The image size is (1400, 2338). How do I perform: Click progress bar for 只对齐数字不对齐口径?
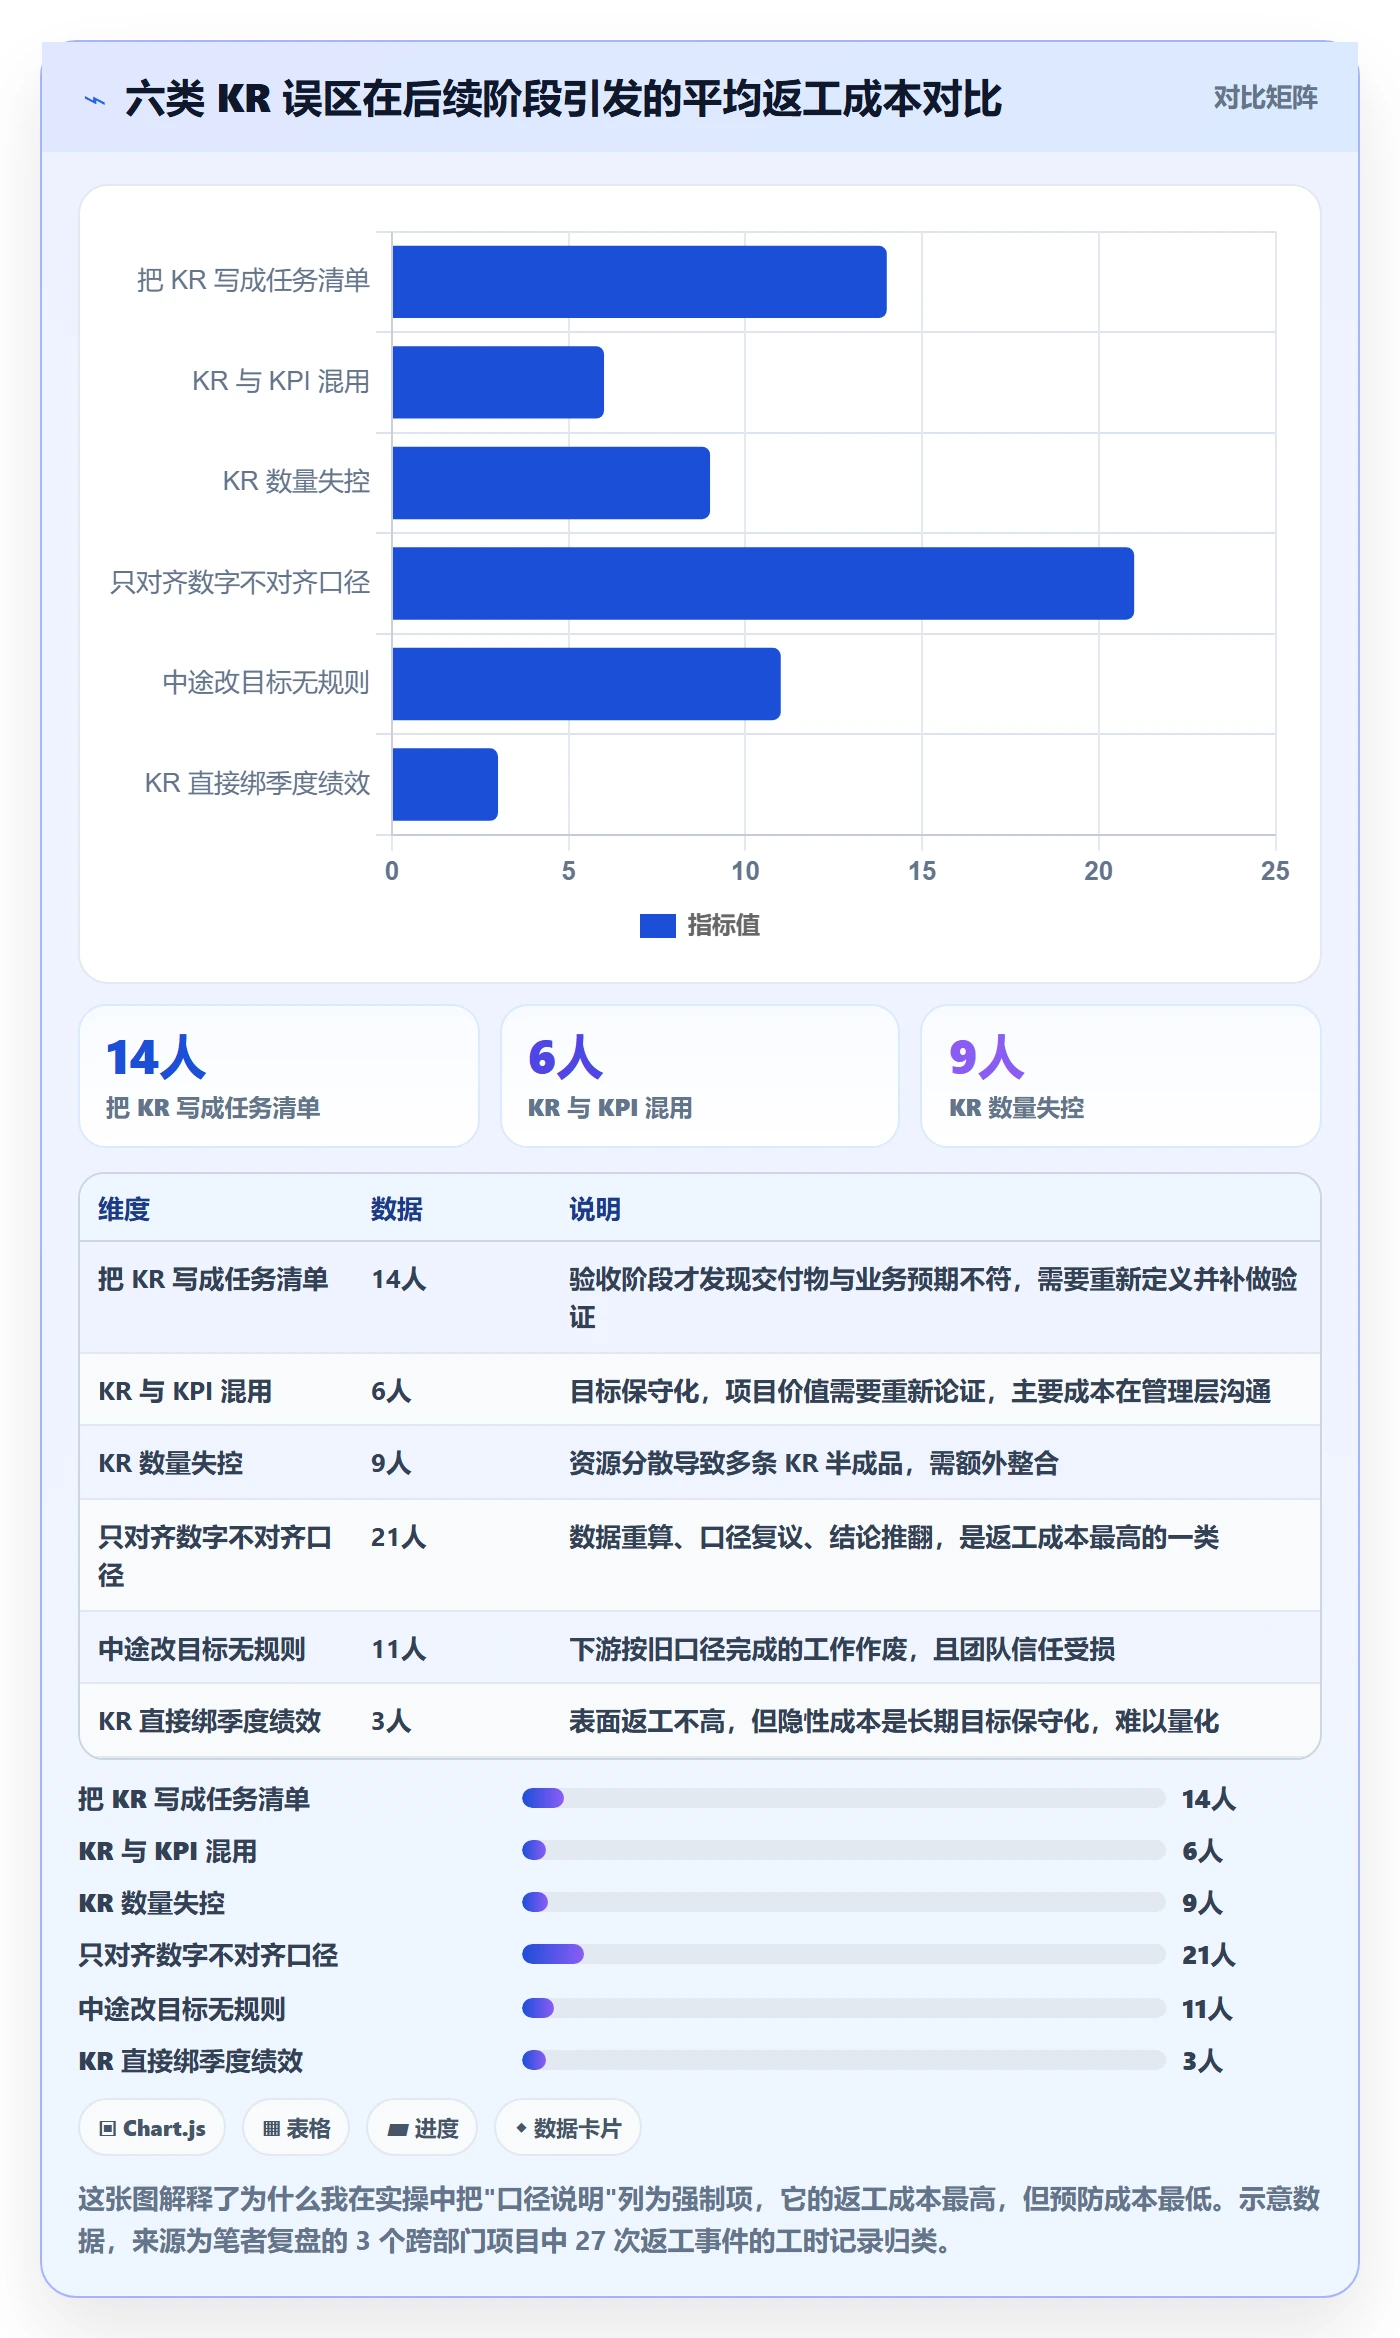point(844,1954)
